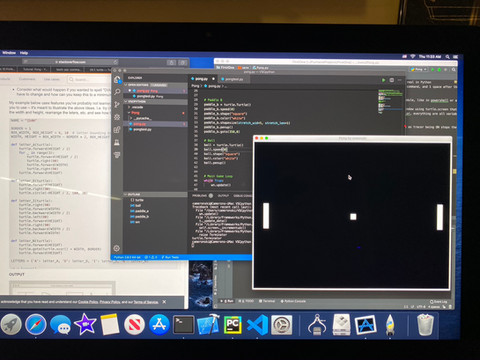Open Run and Debug view in VS Code

pyautogui.click(x=117, y=117)
